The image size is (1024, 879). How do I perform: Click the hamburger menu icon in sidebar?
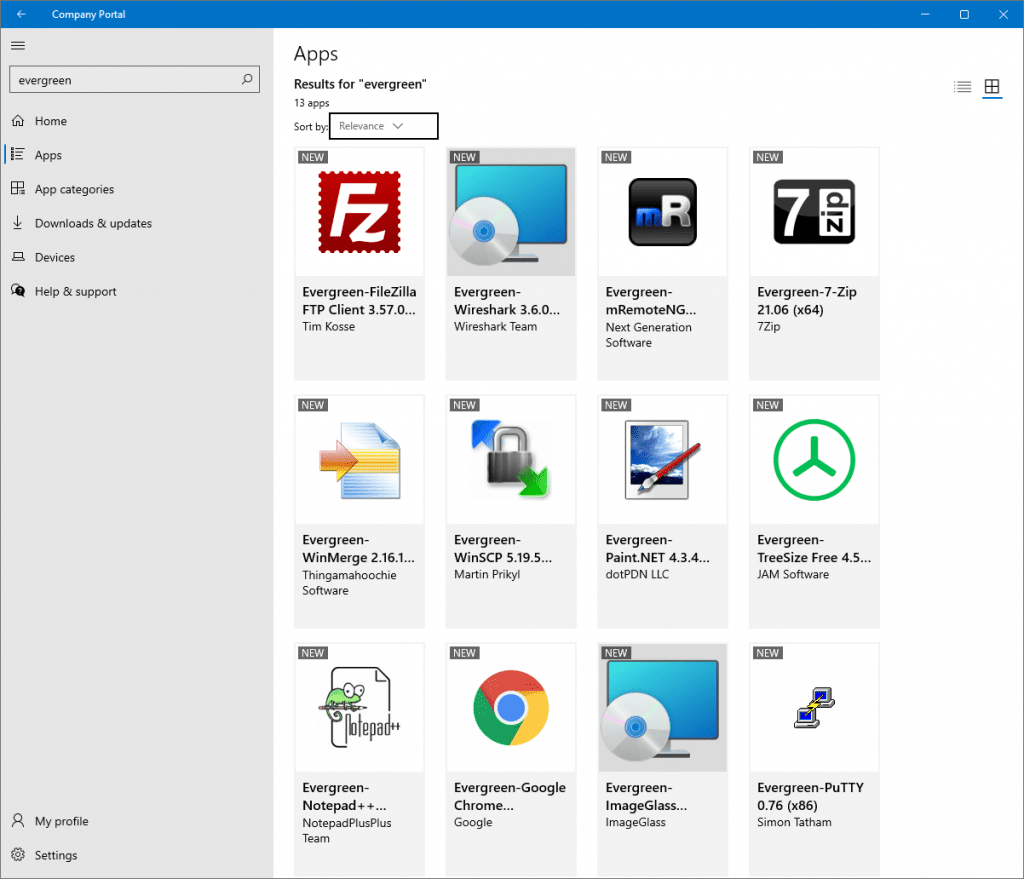pyautogui.click(x=18, y=46)
